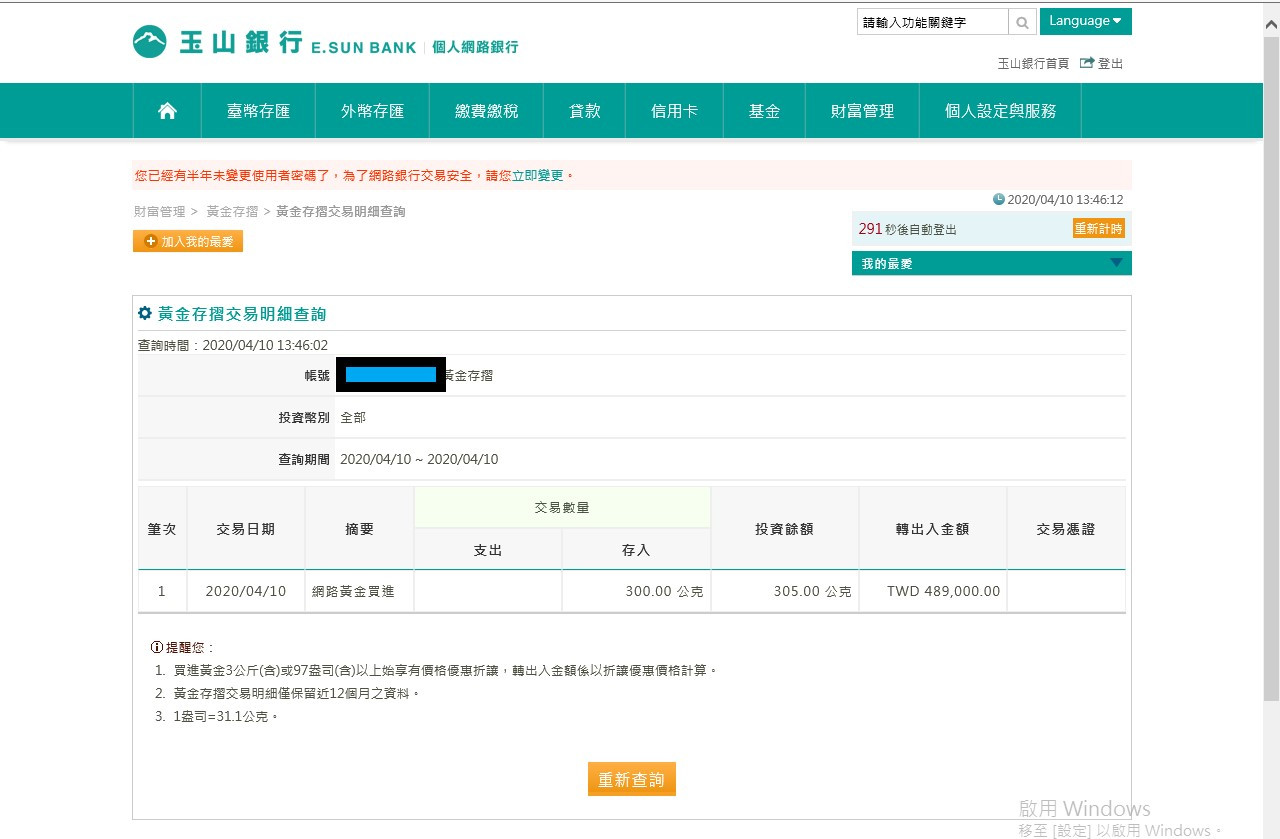Click the 立即變更 password link
1280x839 pixels.
tap(538, 176)
